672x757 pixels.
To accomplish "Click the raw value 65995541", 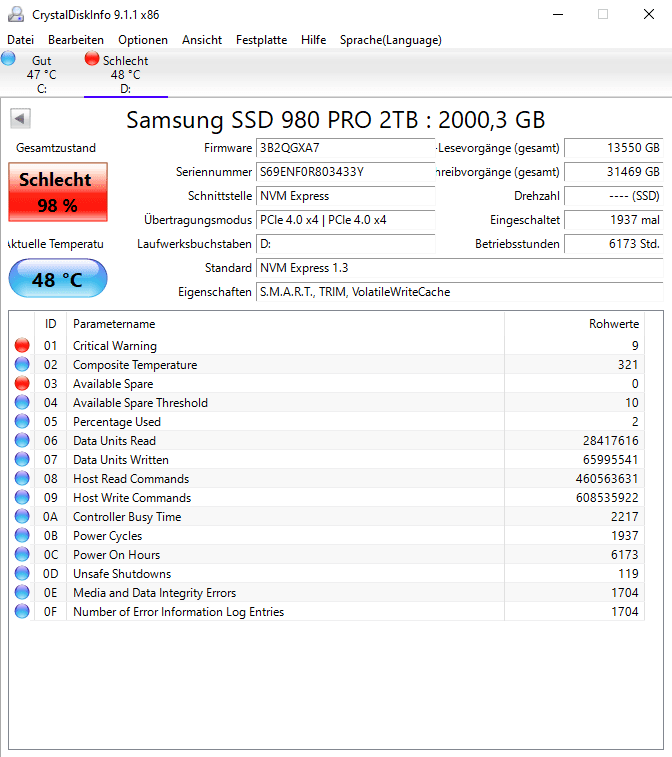I will (x=611, y=460).
